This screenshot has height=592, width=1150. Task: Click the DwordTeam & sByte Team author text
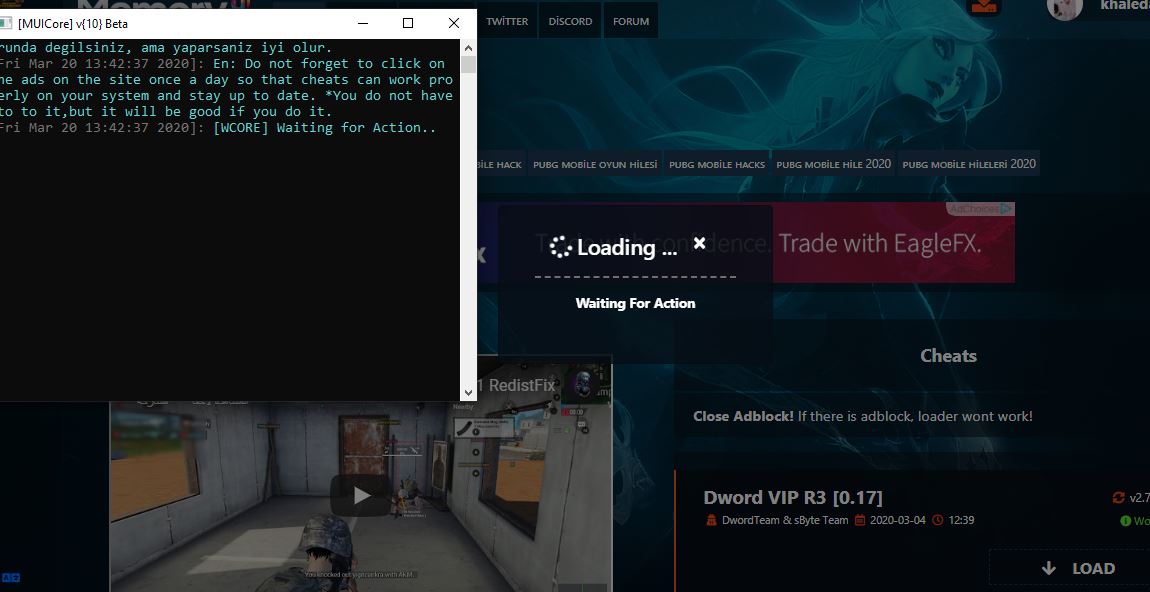[x=785, y=520]
